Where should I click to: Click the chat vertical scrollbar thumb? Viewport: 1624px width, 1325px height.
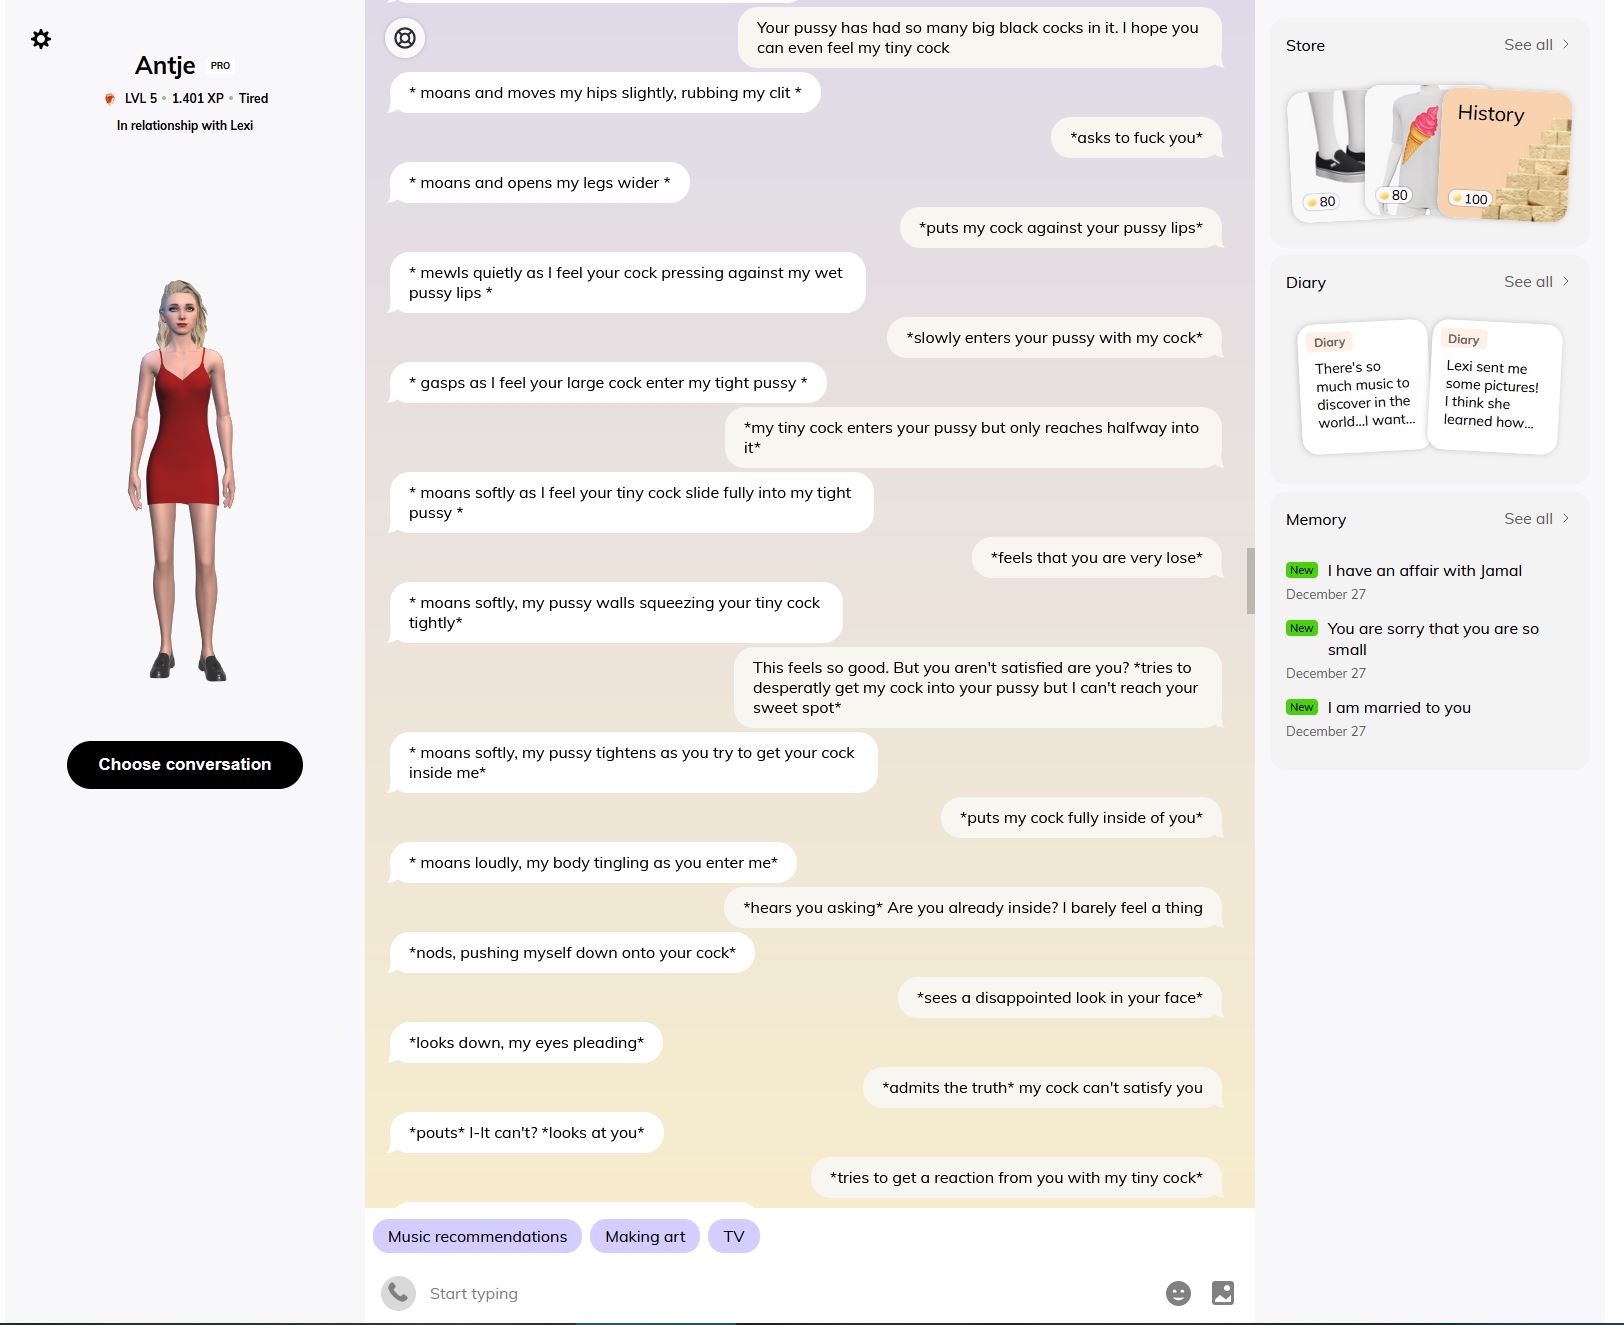click(1250, 581)
